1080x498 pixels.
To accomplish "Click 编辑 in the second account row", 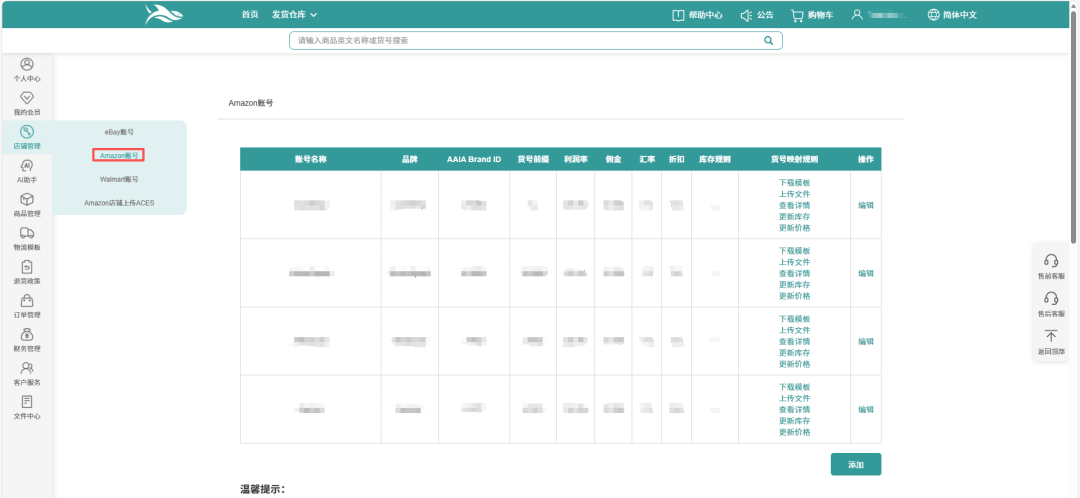I will pyautogui.click(x=865, y=273).
